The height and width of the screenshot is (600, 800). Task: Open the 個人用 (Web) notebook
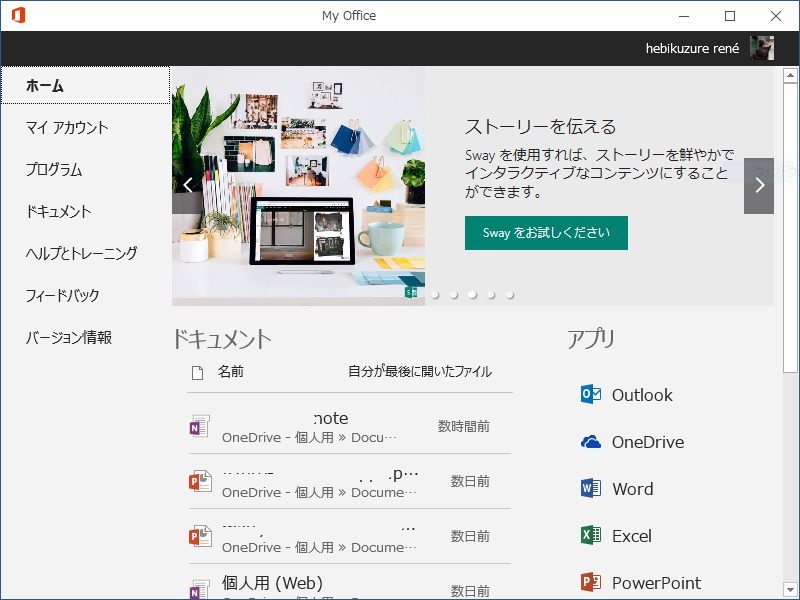pos(272,583)
